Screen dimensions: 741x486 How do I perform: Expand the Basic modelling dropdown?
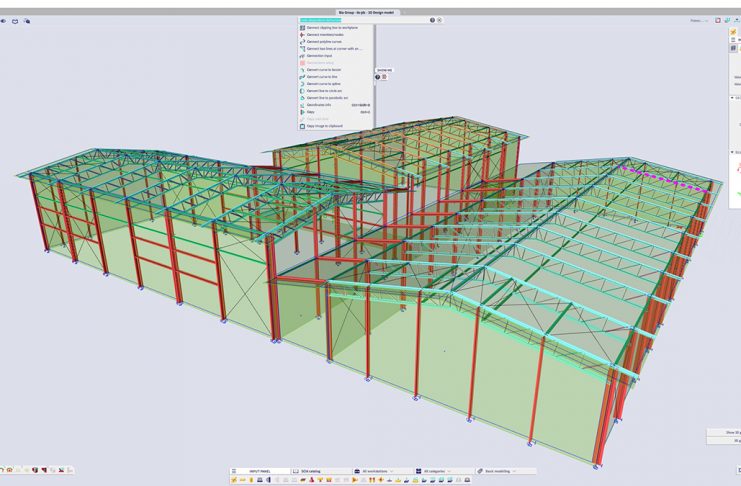click(x=505, y=471)
